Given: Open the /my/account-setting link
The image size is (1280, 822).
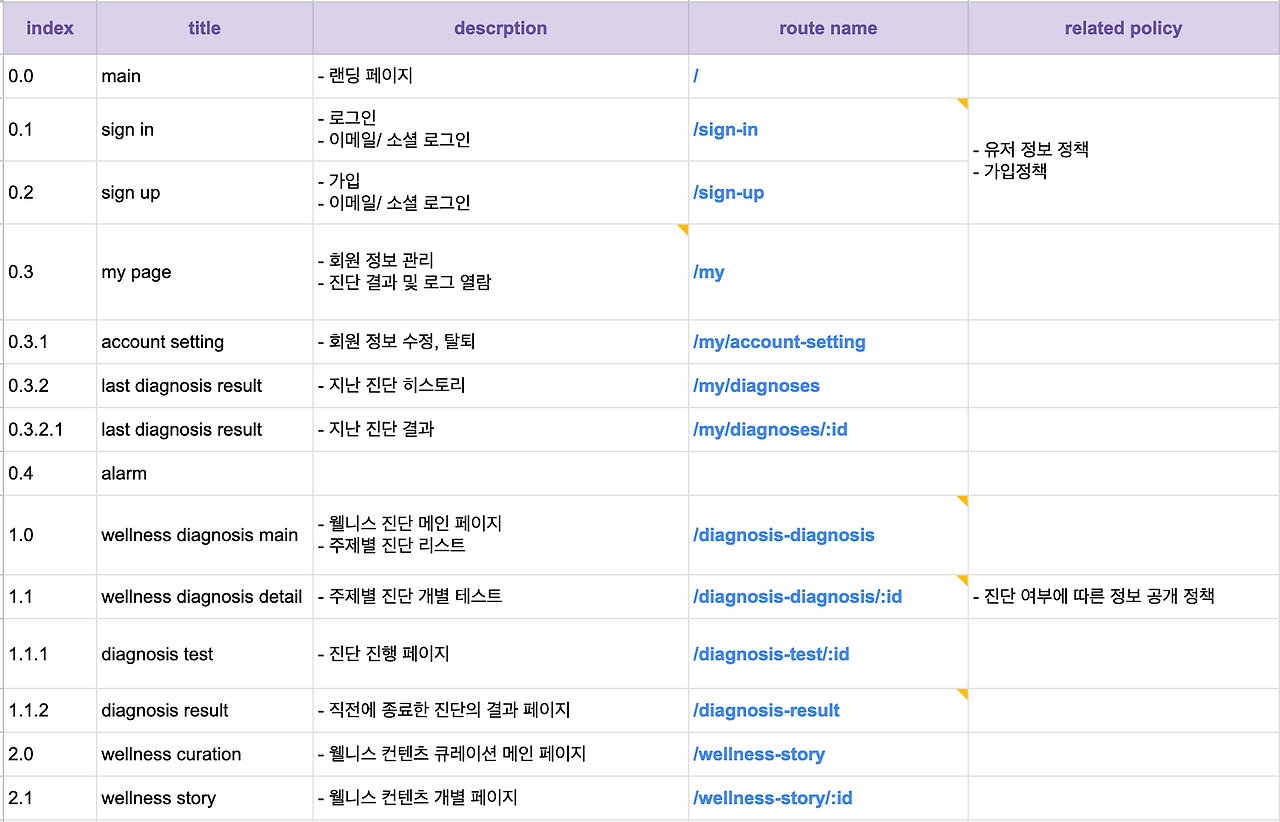Looking at the screenshot, I should pyautogui.click(x=779, y=342).
